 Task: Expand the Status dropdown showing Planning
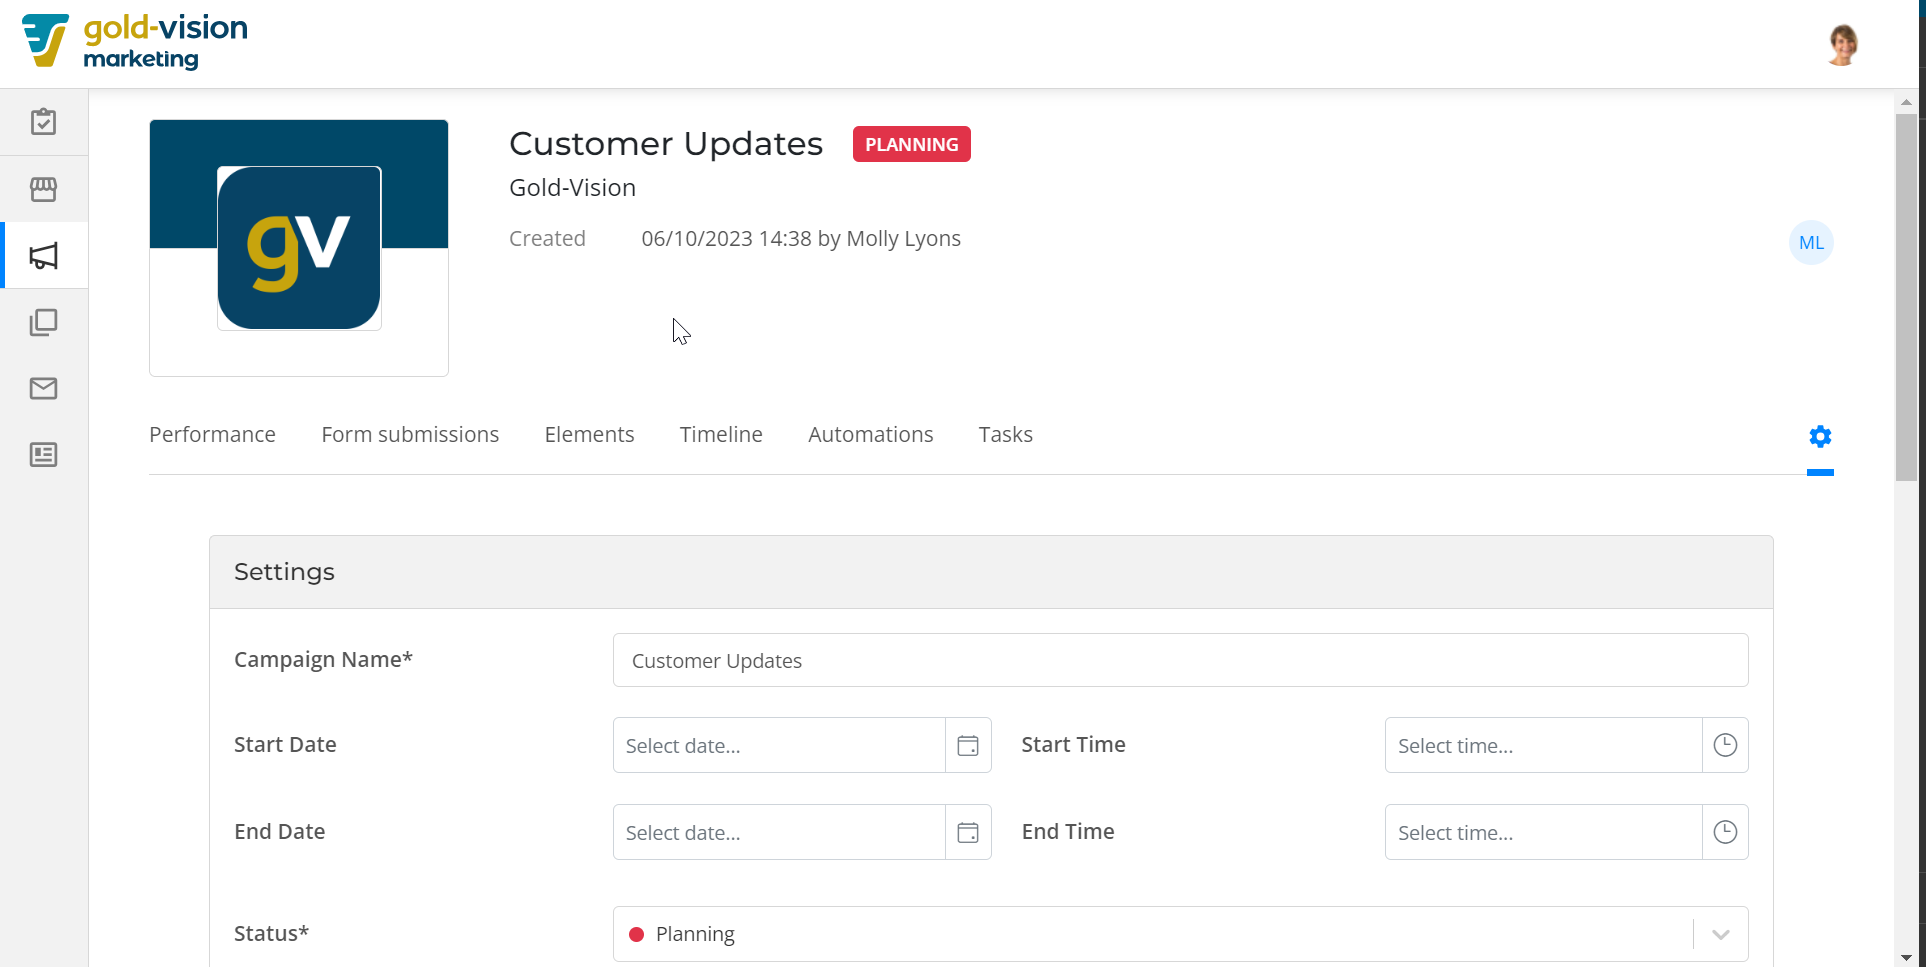pos(1180,934)
